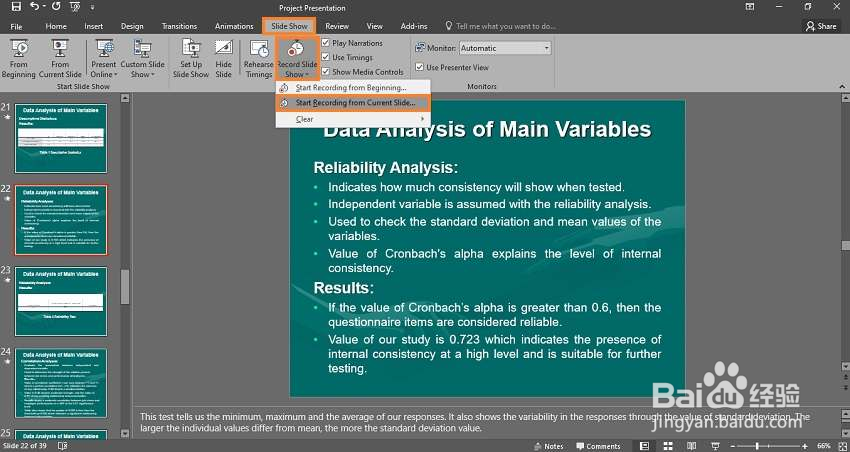Select slide 23 thumbnail
Screen dimensions: 850x452
[61, 301]
